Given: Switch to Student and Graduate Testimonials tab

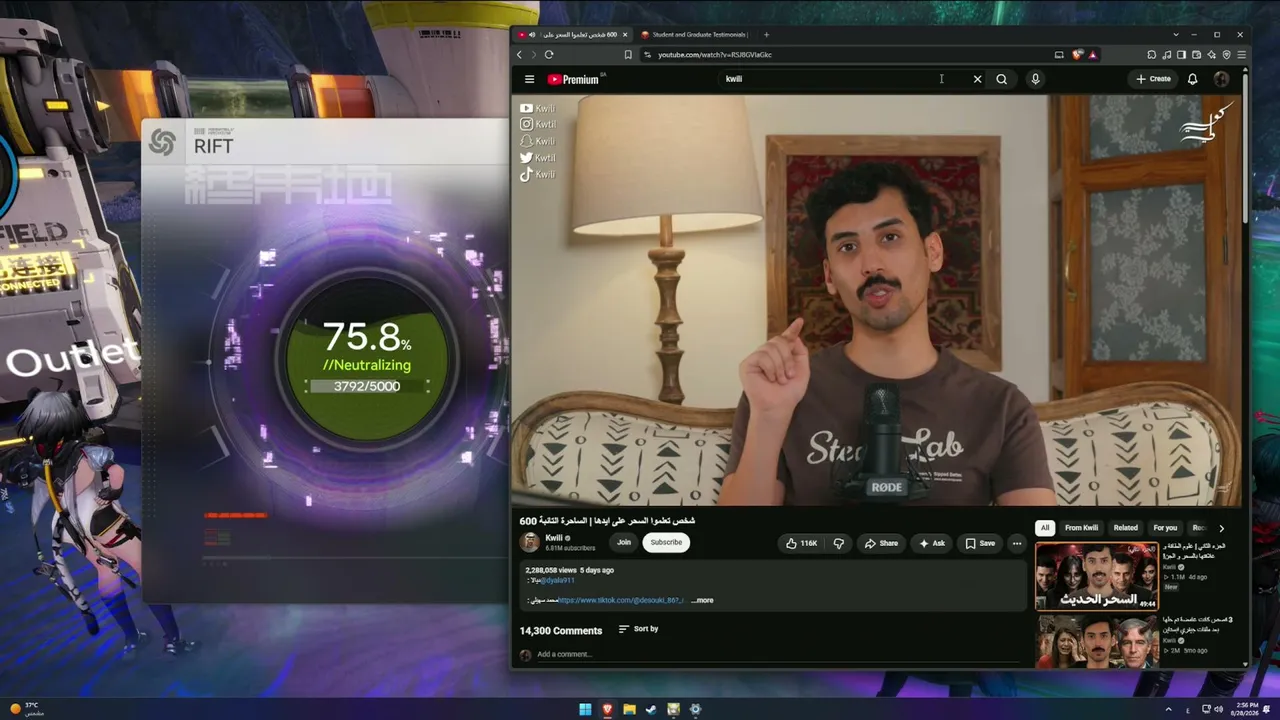Looking at the screenshot, I should 697,35.
